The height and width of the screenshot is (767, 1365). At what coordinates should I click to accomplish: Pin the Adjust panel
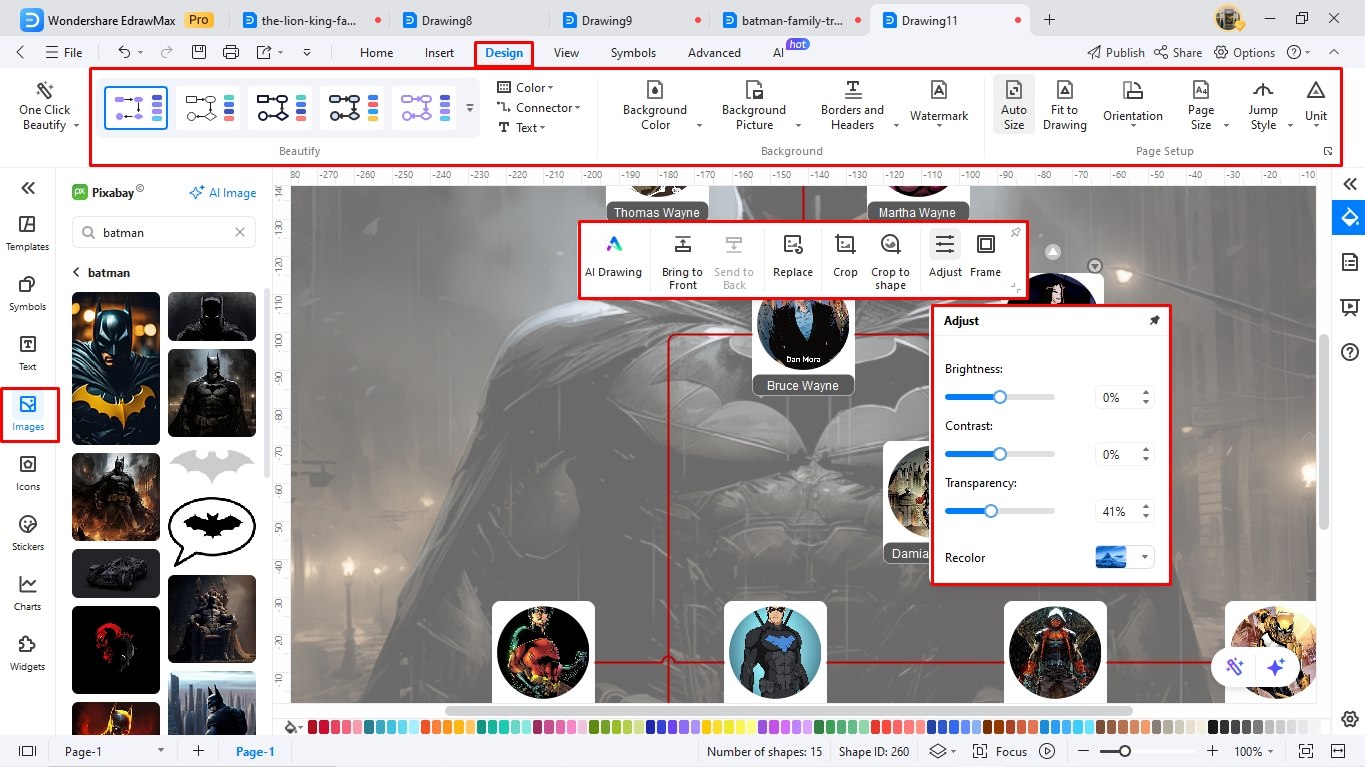point(1154,321)
